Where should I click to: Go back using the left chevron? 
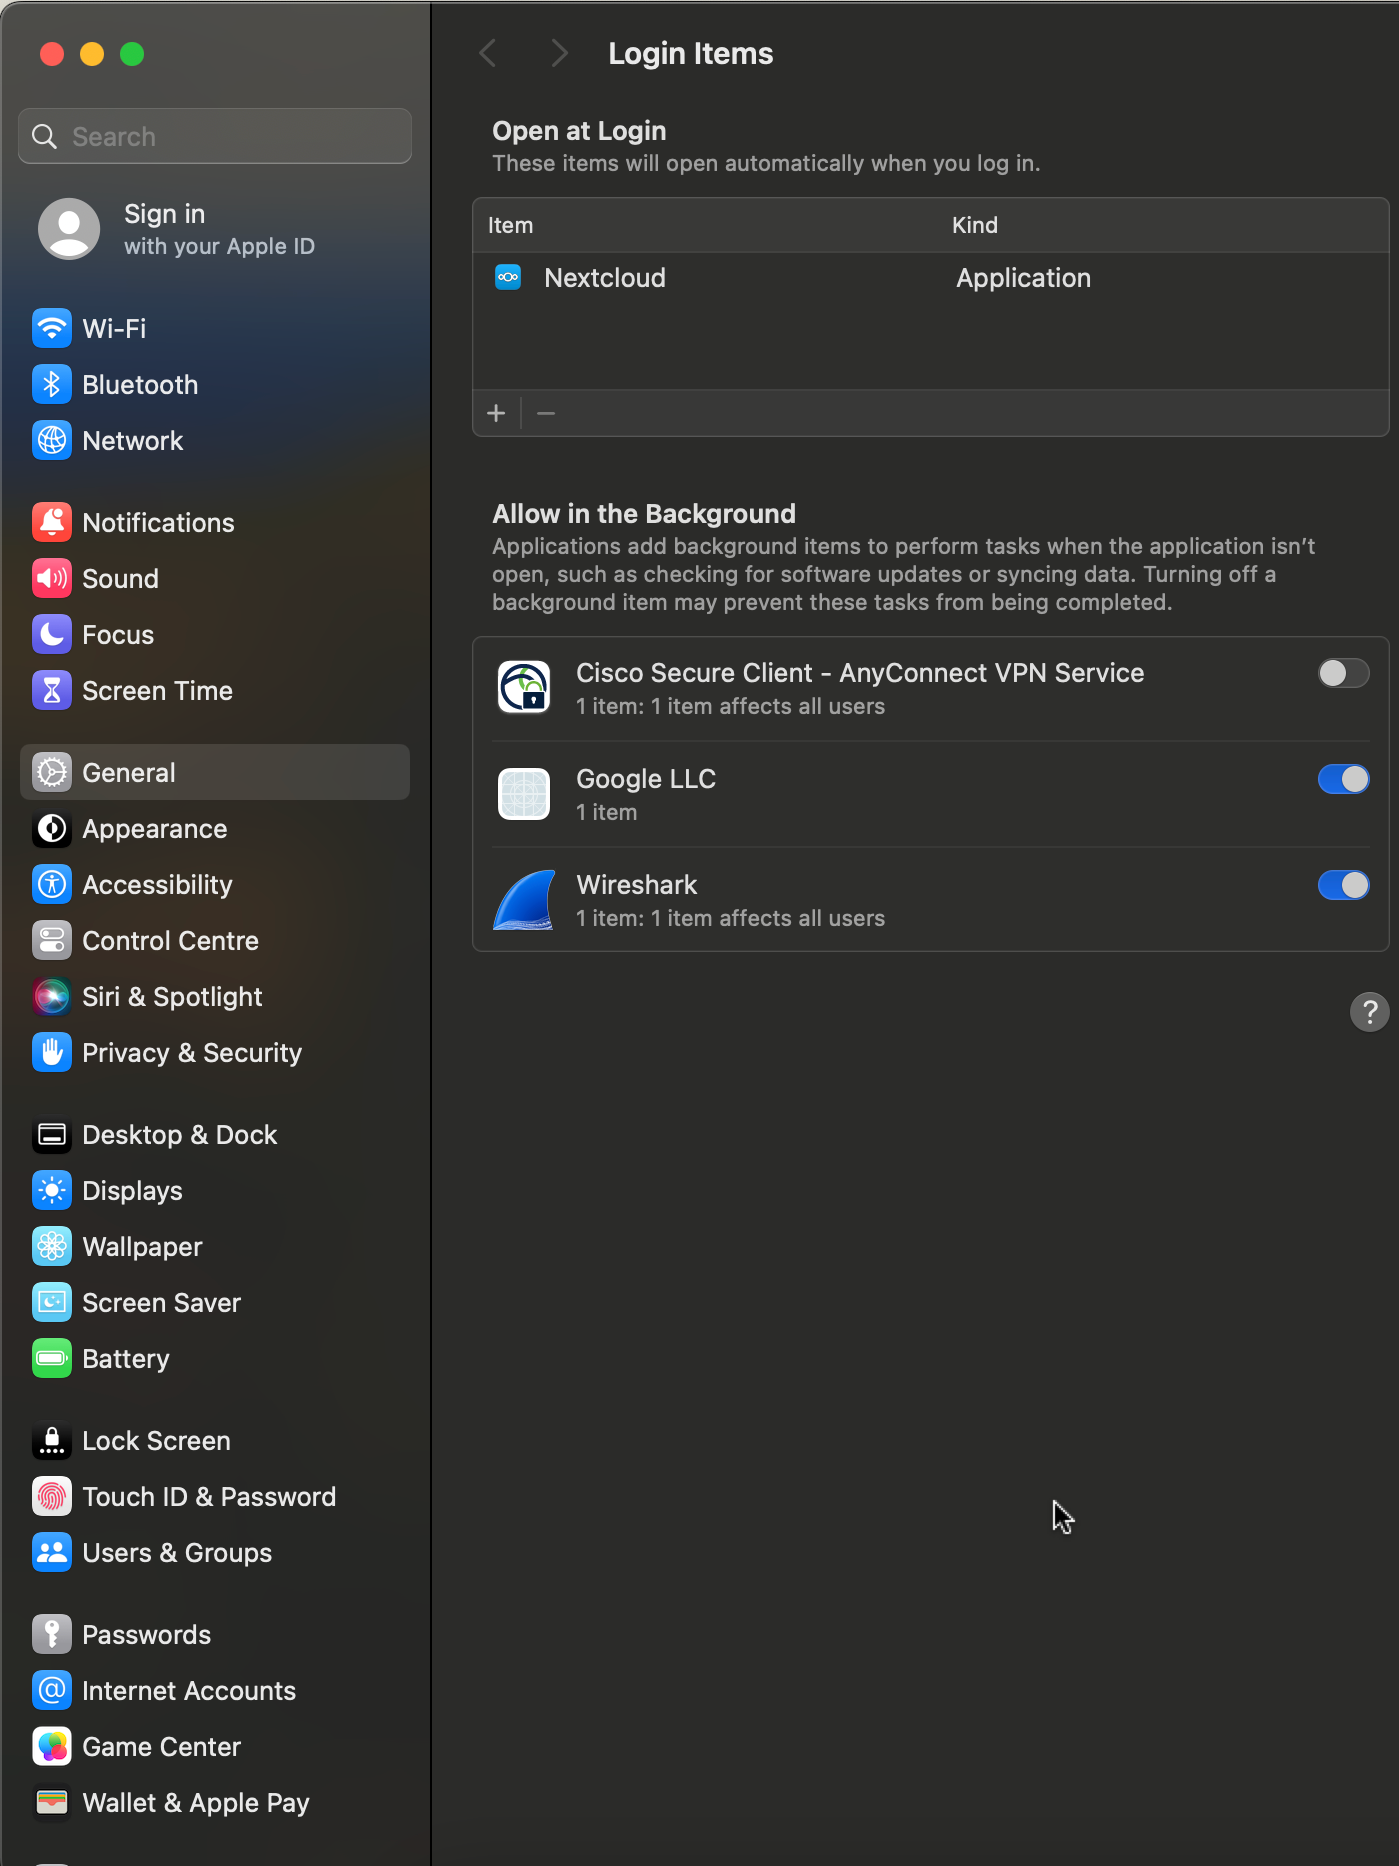click(488, 54)
